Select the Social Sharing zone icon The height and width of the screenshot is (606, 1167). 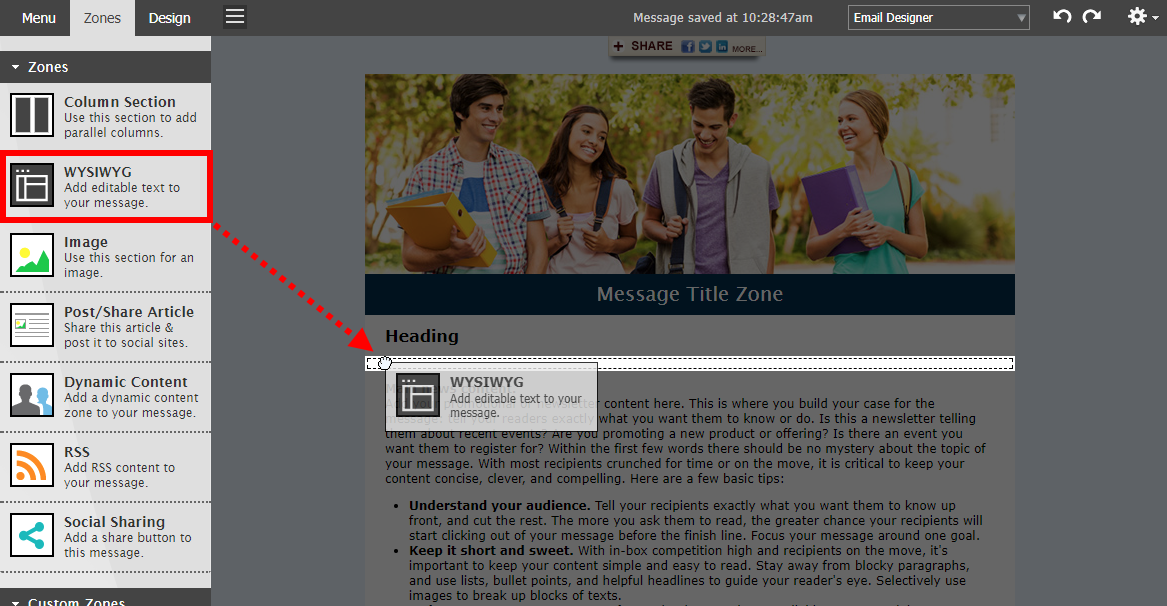click(x=33, y=536)
